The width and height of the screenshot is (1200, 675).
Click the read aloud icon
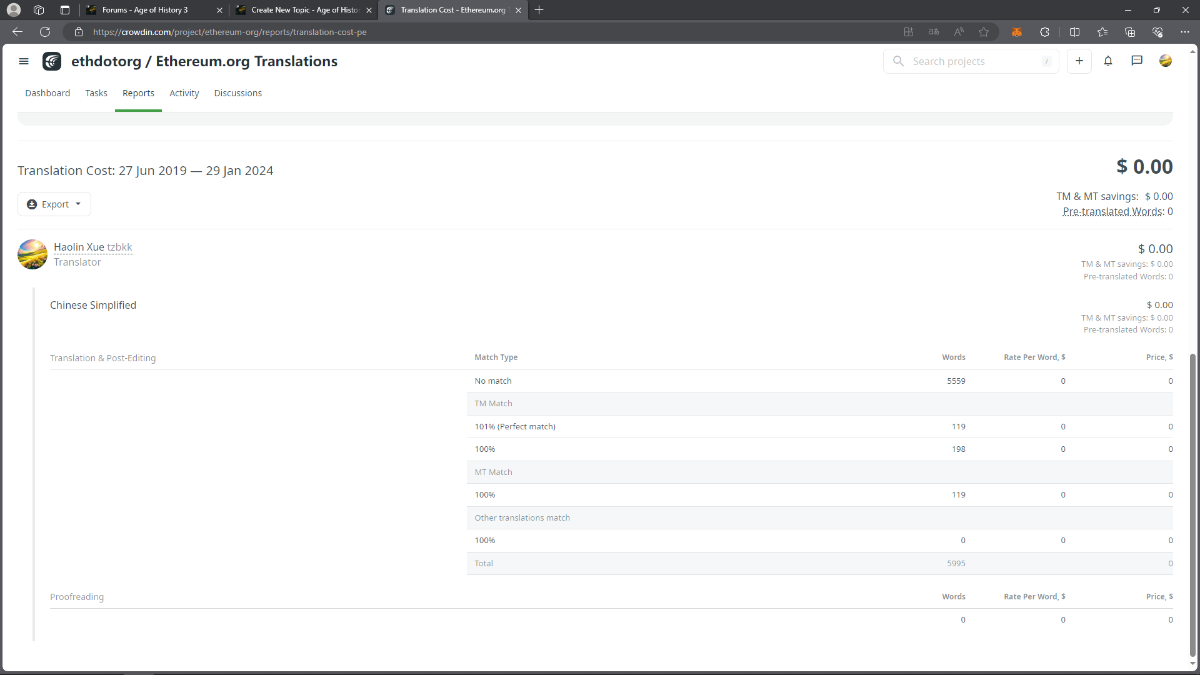959,31
